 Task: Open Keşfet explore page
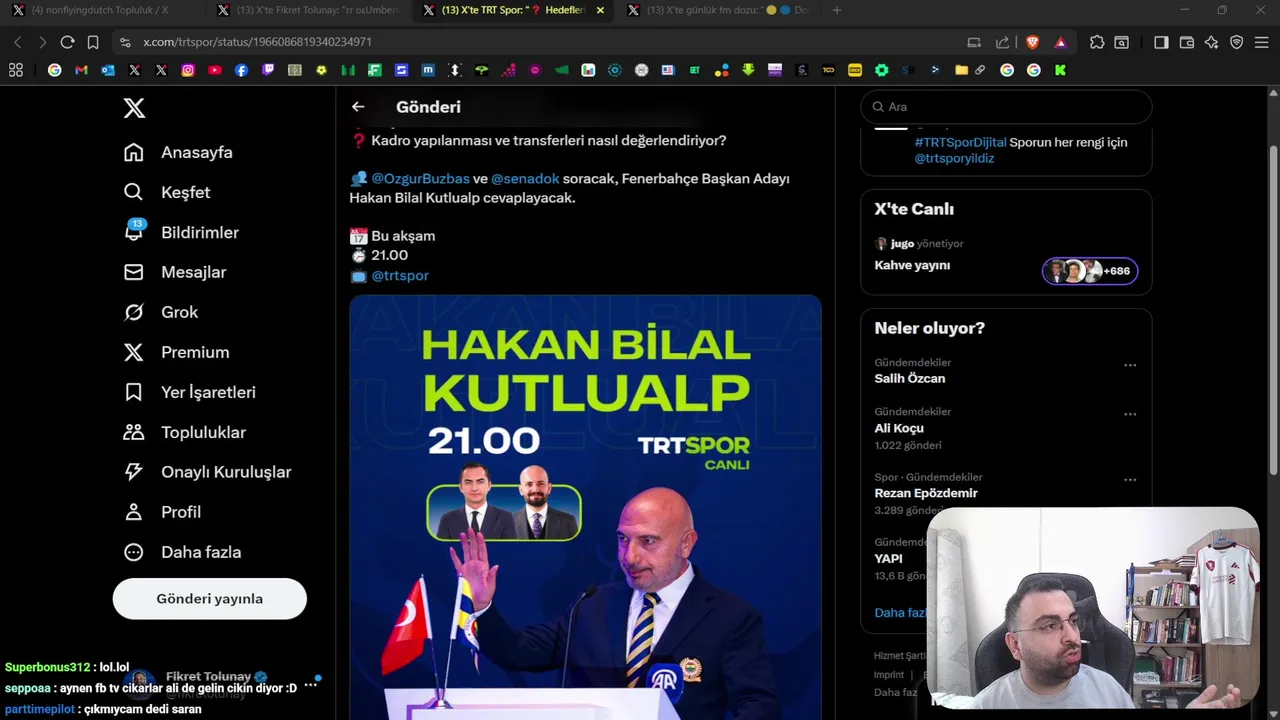point(167,192)
